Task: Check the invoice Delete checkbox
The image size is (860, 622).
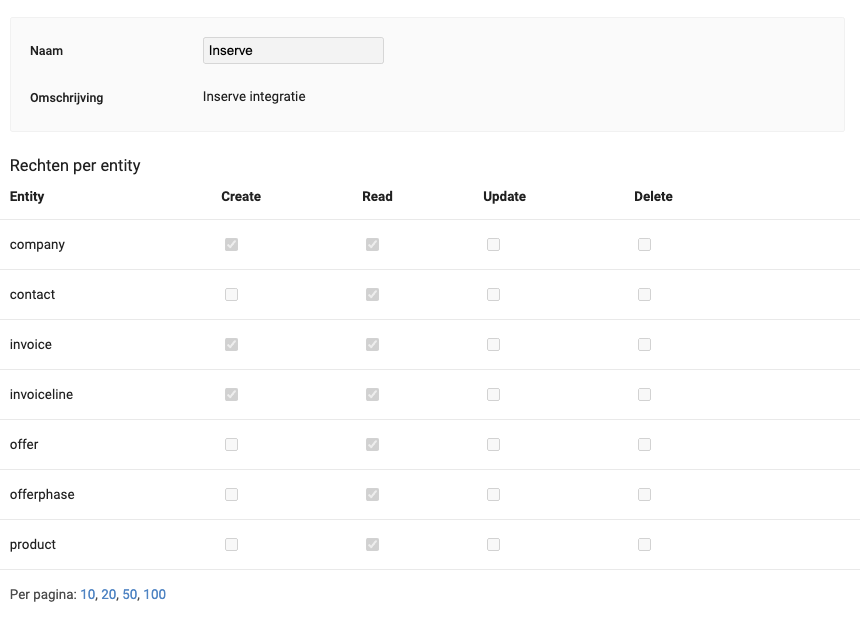Action: click(645, 344)
